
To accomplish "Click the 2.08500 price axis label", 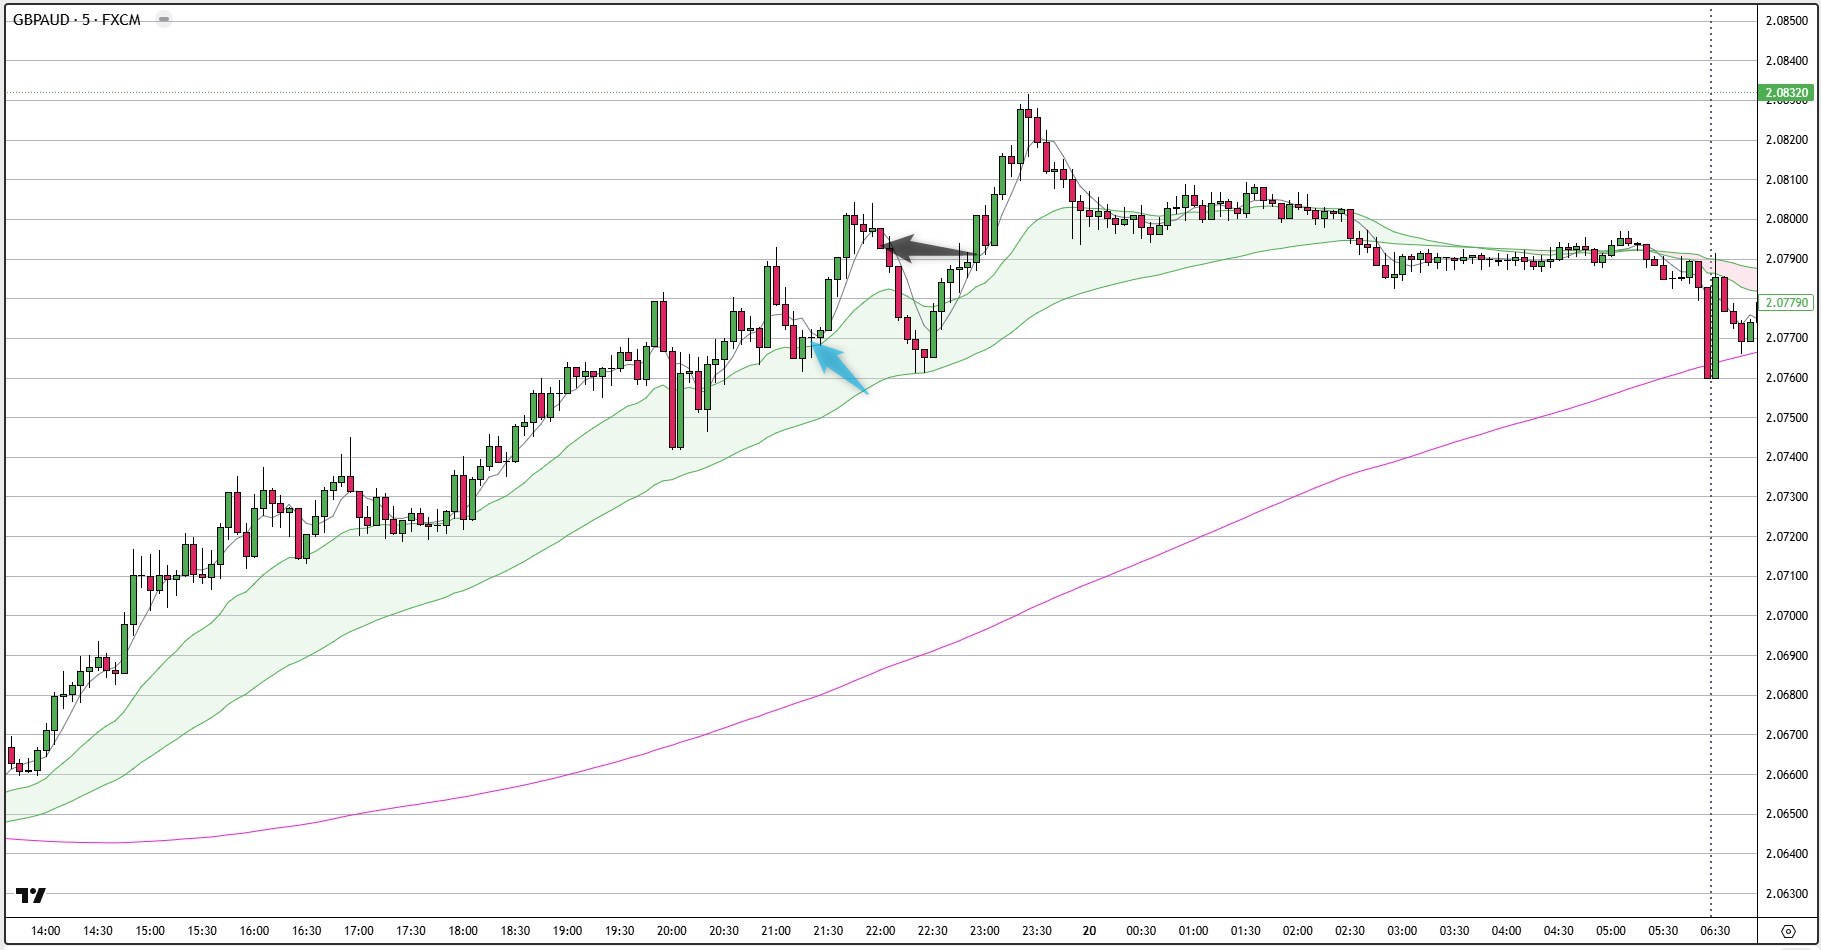I will pos(1786,21).
